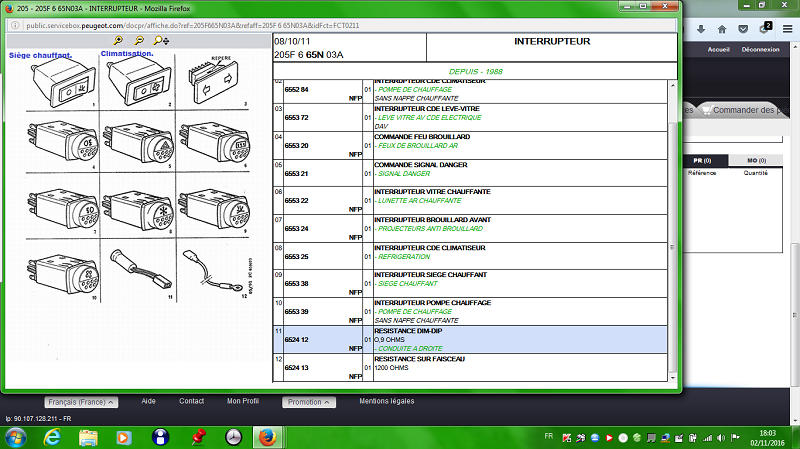Open the Pocket icon in Firefox toolbar
Viewport: 800px width, 449px height.
pos(743,29)
